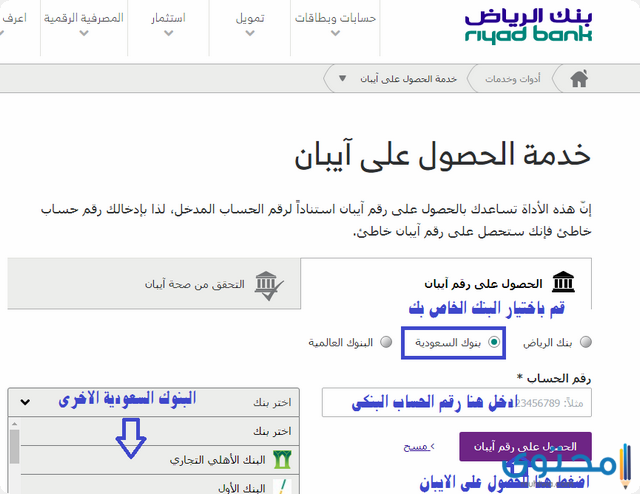The image size is (640, 494).
Task: Click the أدوات وخدمات breadcrumb
Action: (513, 79)
